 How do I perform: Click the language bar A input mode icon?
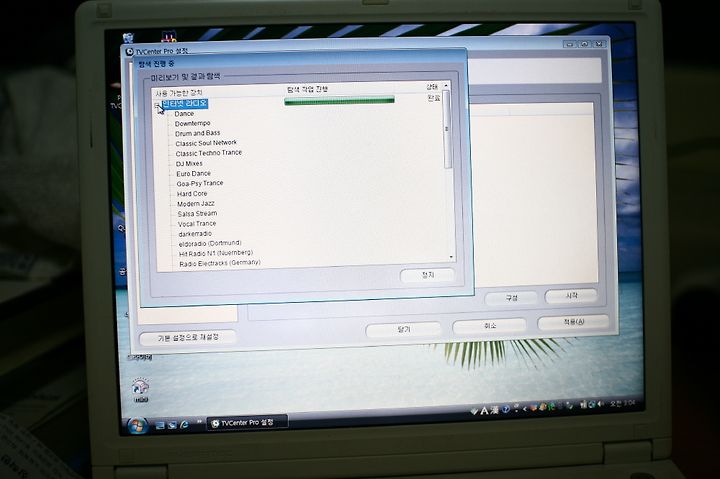(x=484, y=410)
